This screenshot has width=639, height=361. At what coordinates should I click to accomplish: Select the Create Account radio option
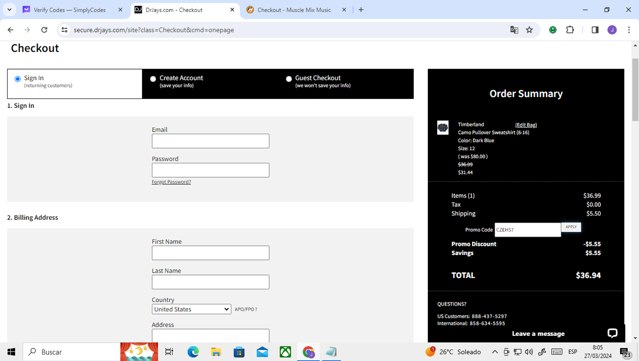tap(153, 79)
